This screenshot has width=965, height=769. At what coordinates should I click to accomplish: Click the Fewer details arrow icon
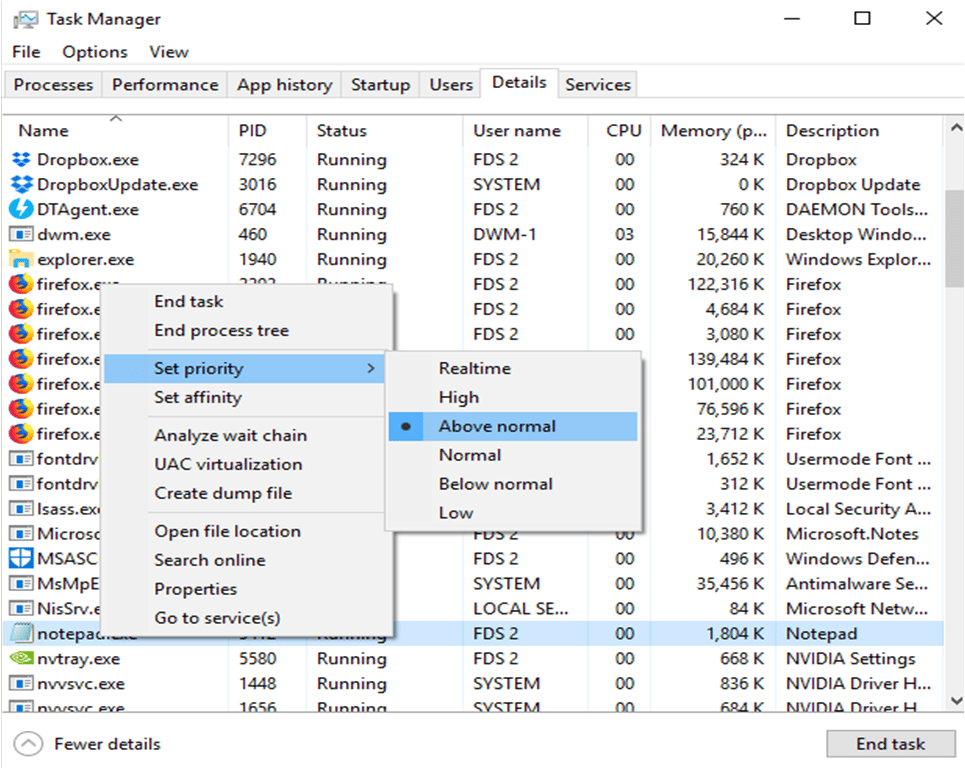(28, 744)
